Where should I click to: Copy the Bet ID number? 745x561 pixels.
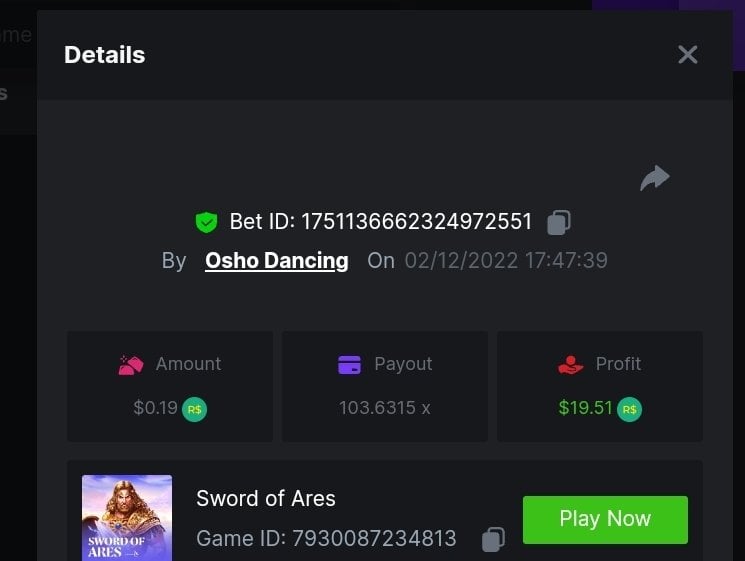tap(560, 222)
